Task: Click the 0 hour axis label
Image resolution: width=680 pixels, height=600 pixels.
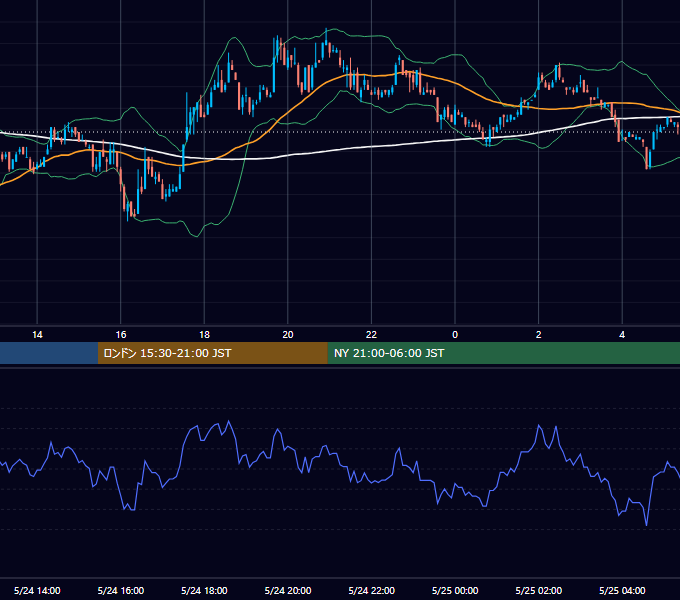Action: [x=455, y=335]
